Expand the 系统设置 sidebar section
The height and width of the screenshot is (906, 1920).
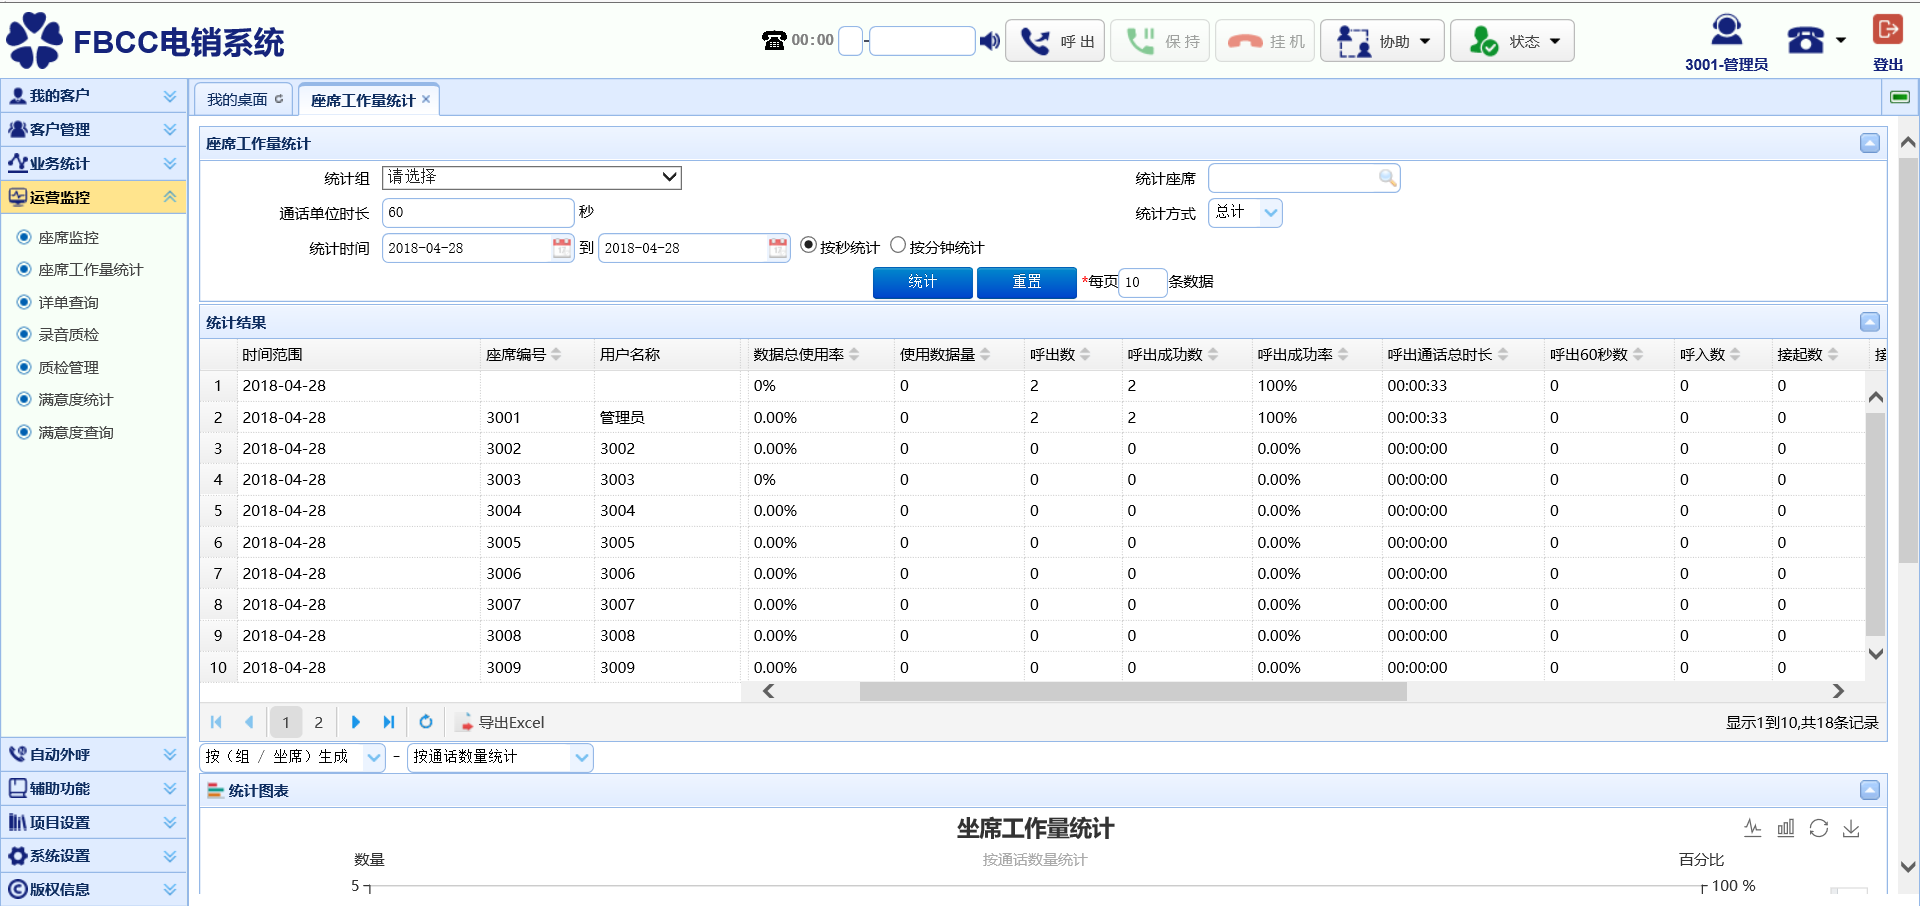(93, 856)
